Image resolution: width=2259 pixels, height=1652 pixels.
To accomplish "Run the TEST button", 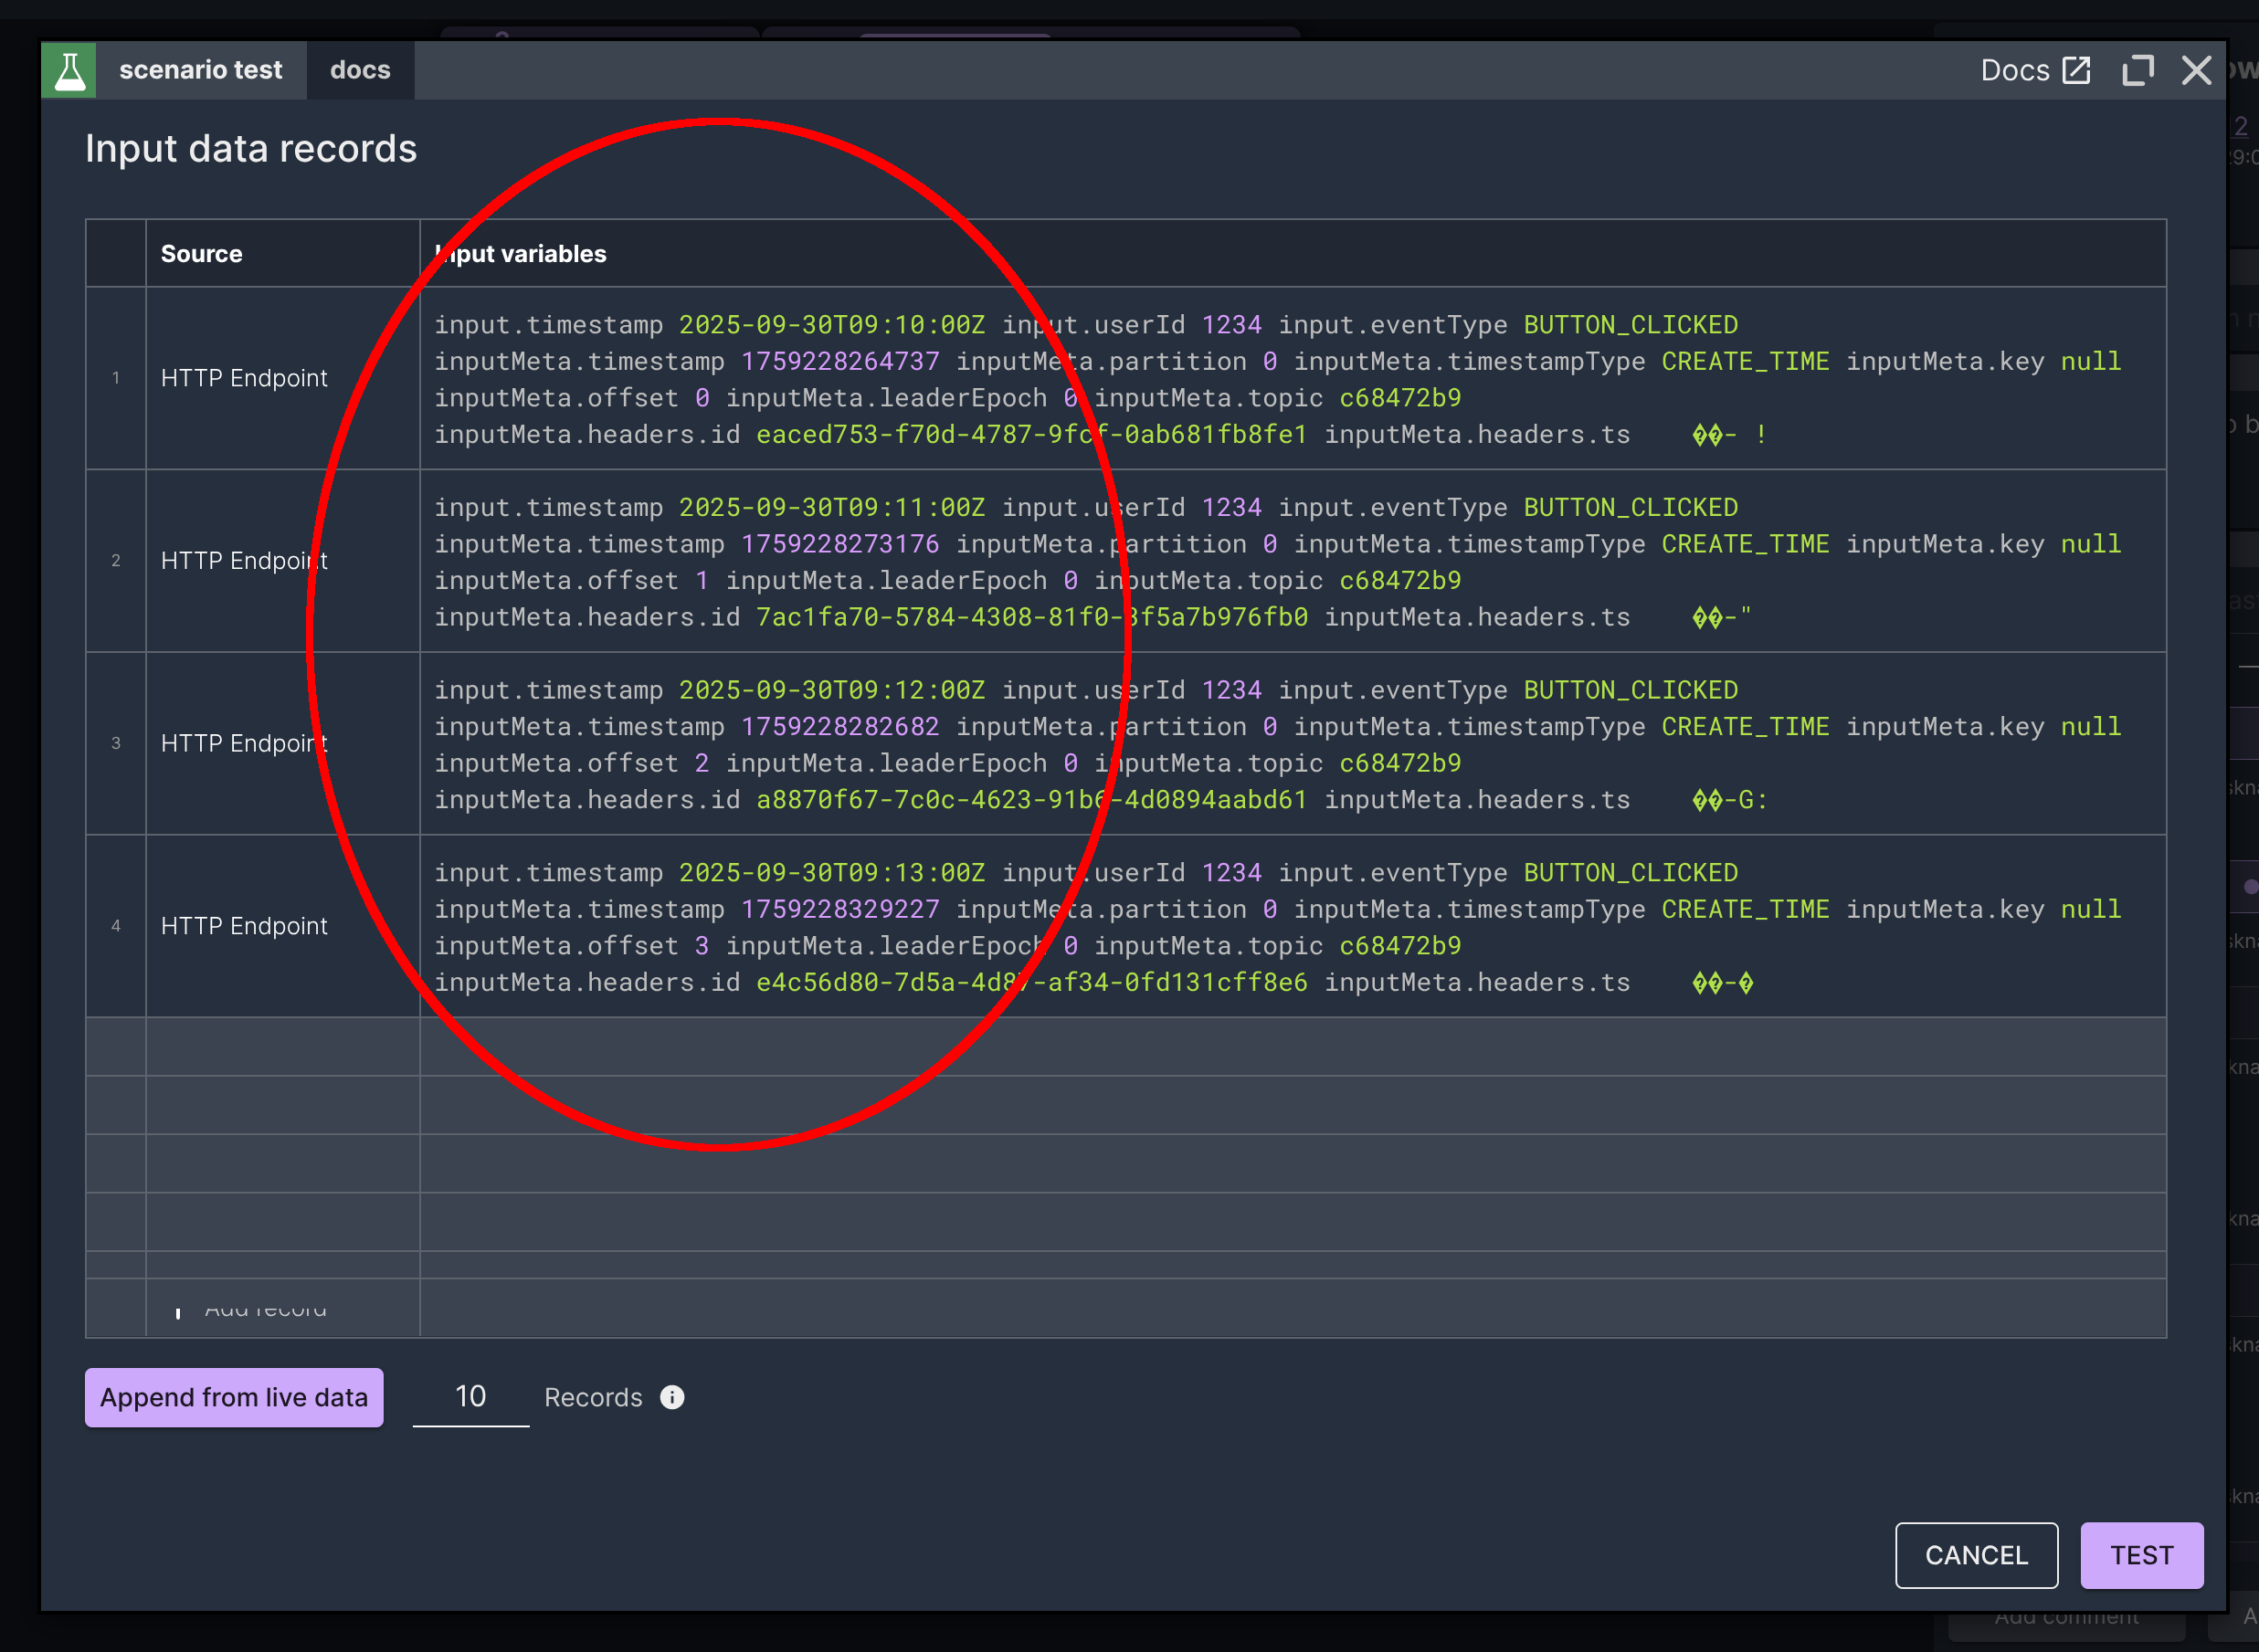I will [x=2141, y=1555].
